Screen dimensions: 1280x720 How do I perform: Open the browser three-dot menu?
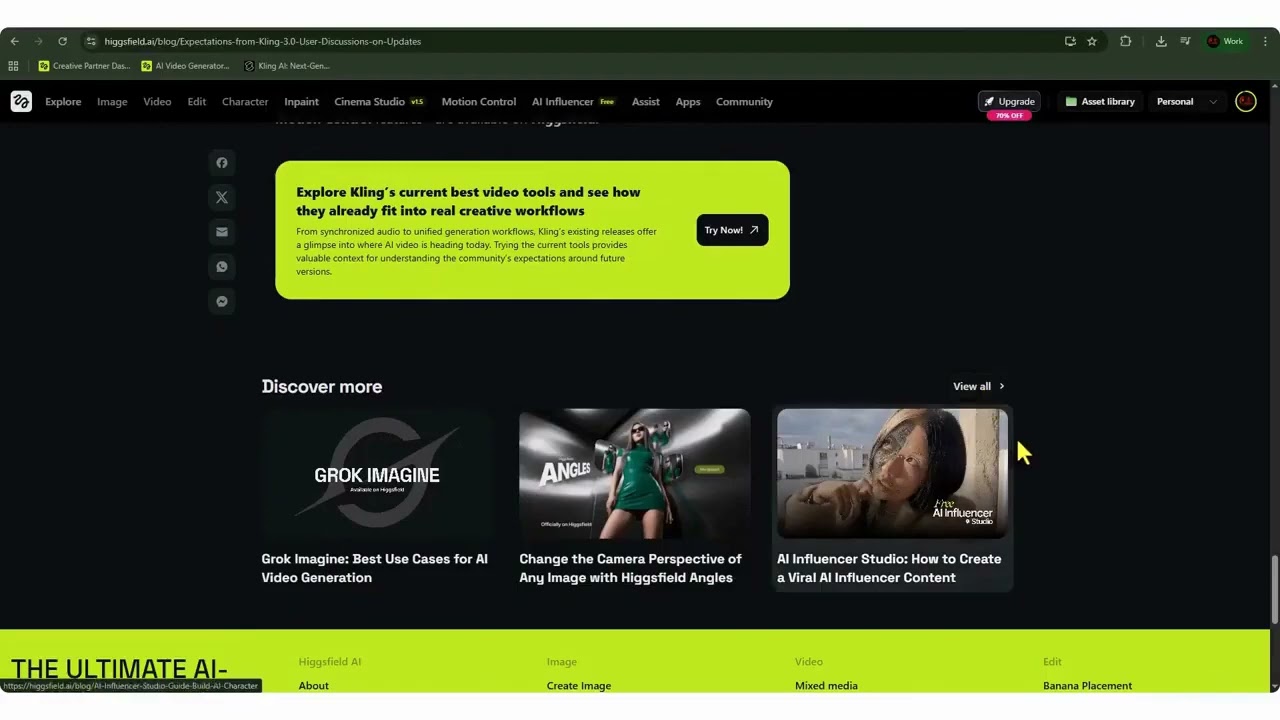1266,41
